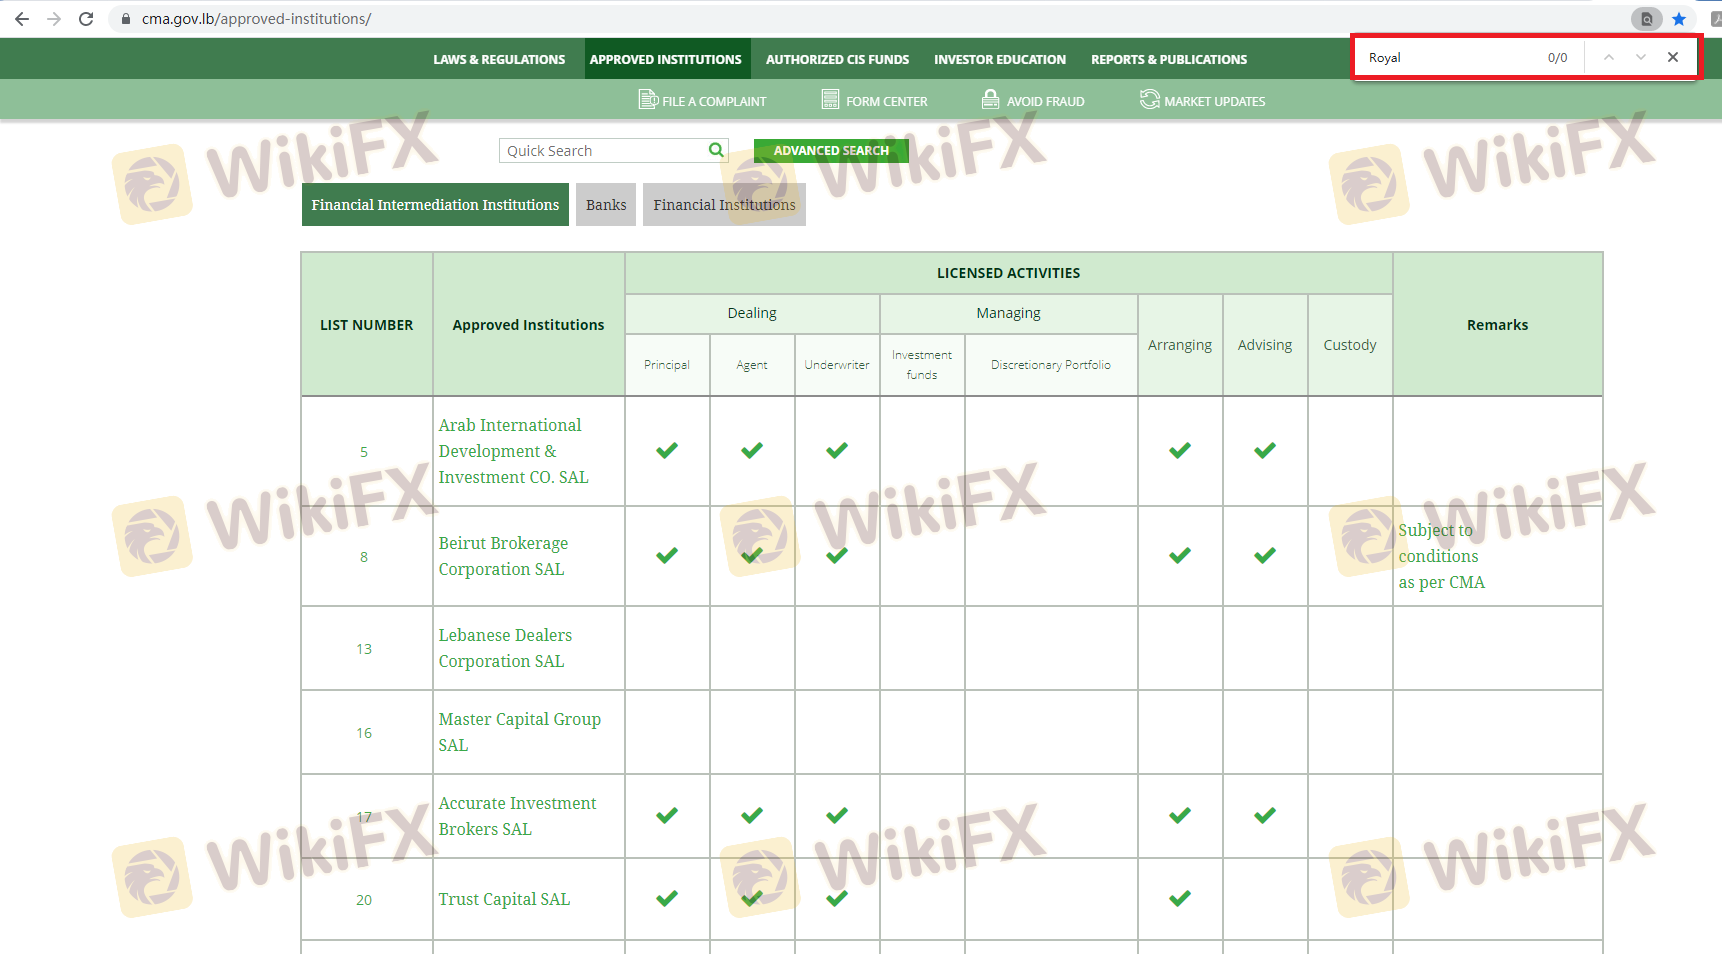Open Authorized CIS Funds menu
Screen dimensions: 1722x954
(x=837, y=60)
